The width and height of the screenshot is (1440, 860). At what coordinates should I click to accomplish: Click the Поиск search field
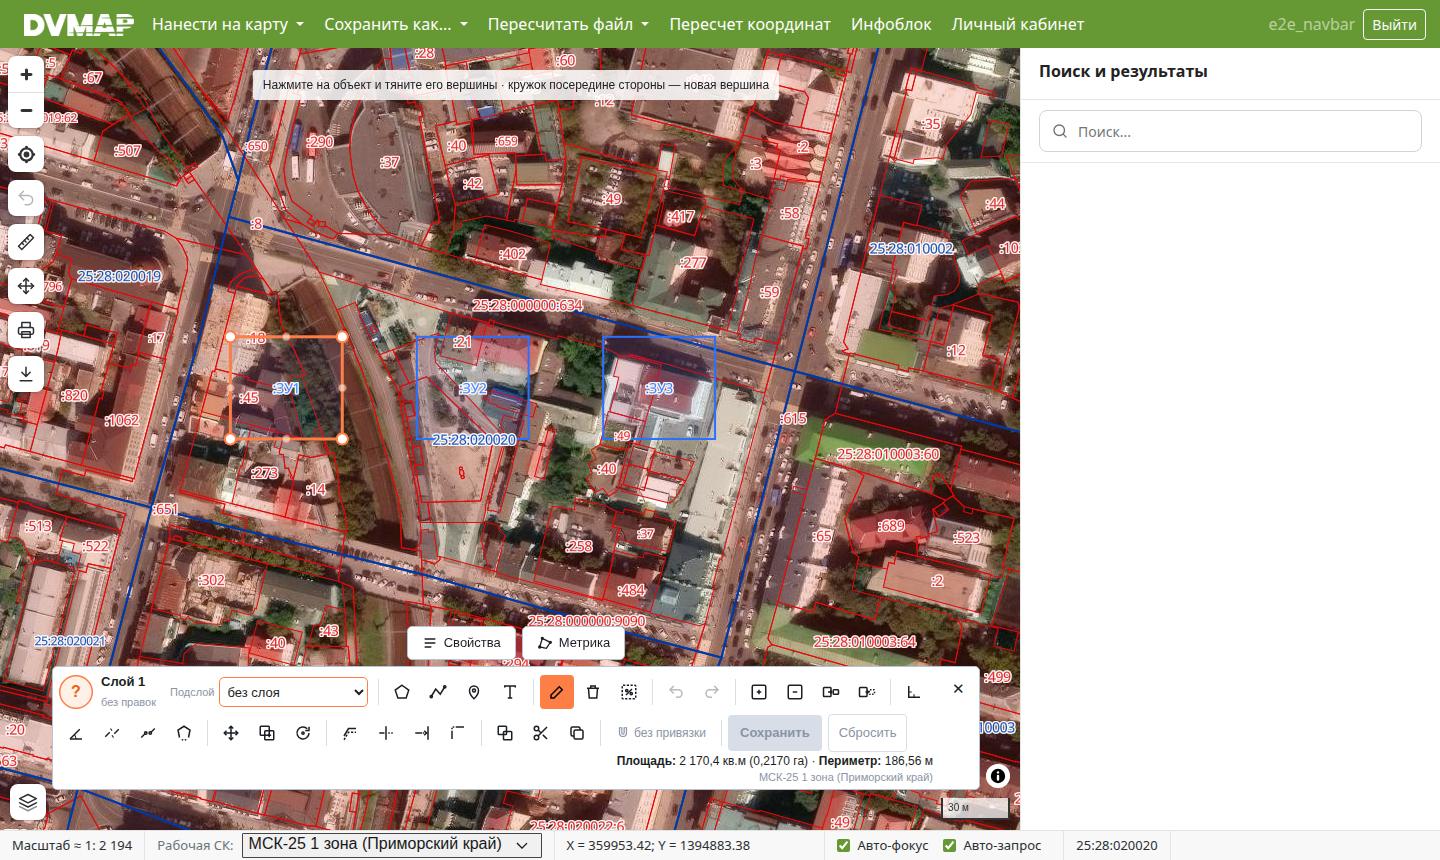click(1230, 131)
